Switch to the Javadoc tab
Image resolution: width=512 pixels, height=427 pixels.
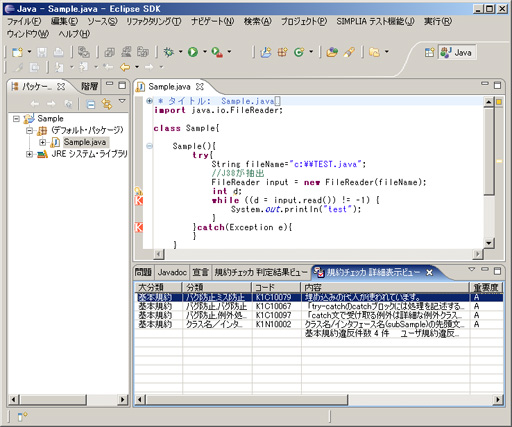(x=172, y=272)
